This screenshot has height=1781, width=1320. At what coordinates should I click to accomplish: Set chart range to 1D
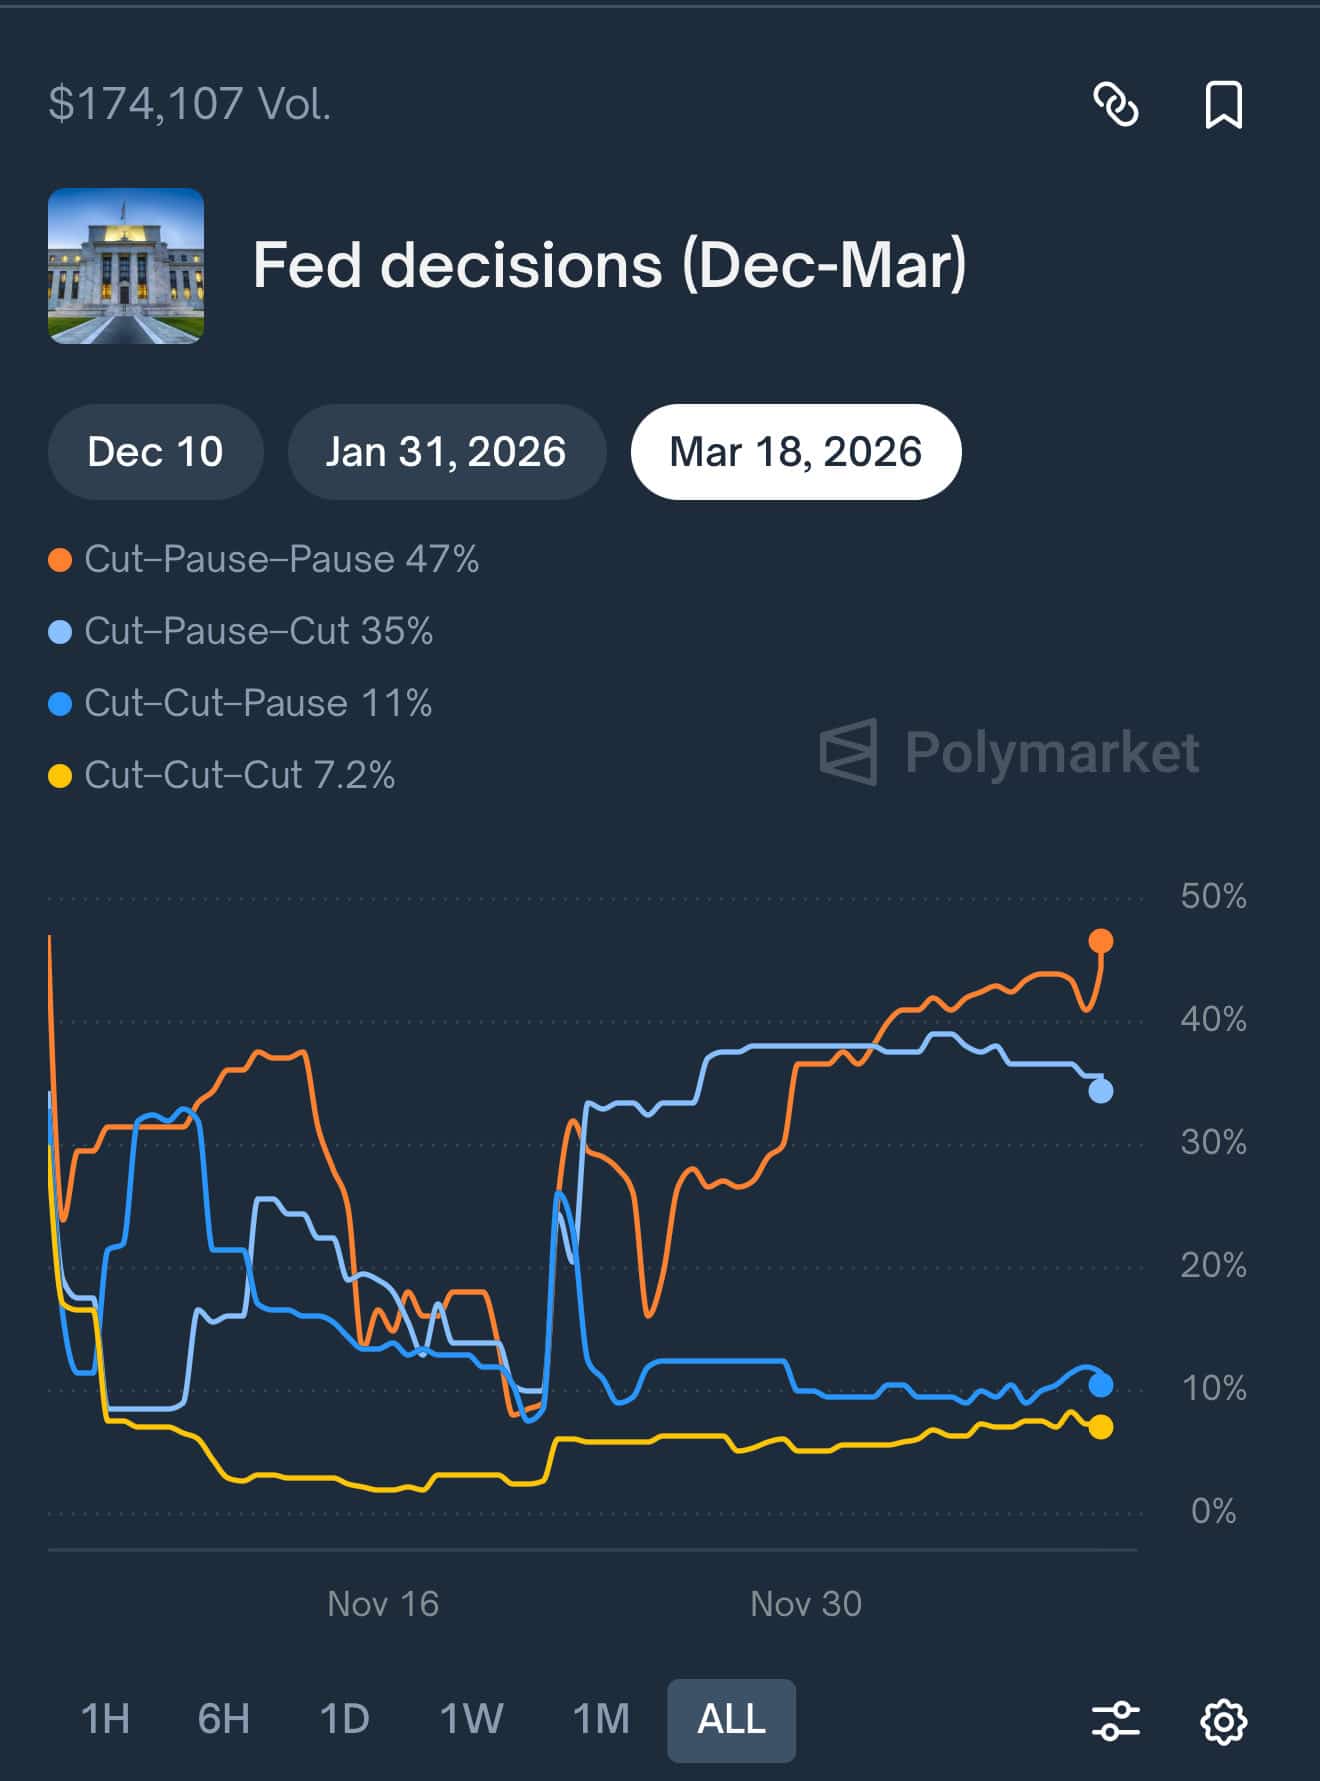coord(344,1719)
